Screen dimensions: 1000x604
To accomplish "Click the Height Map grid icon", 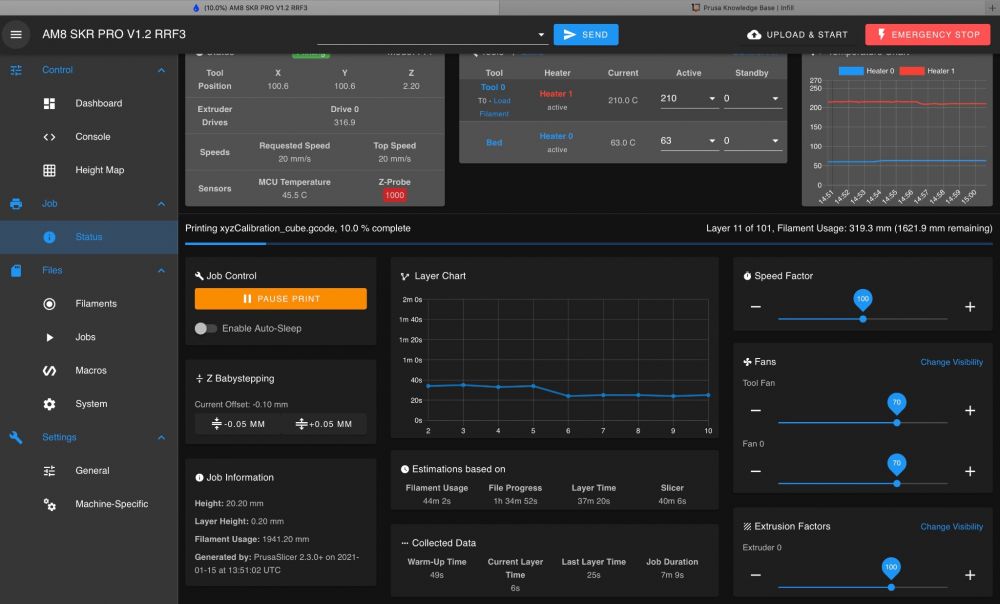I will click(x=49, y=170).
